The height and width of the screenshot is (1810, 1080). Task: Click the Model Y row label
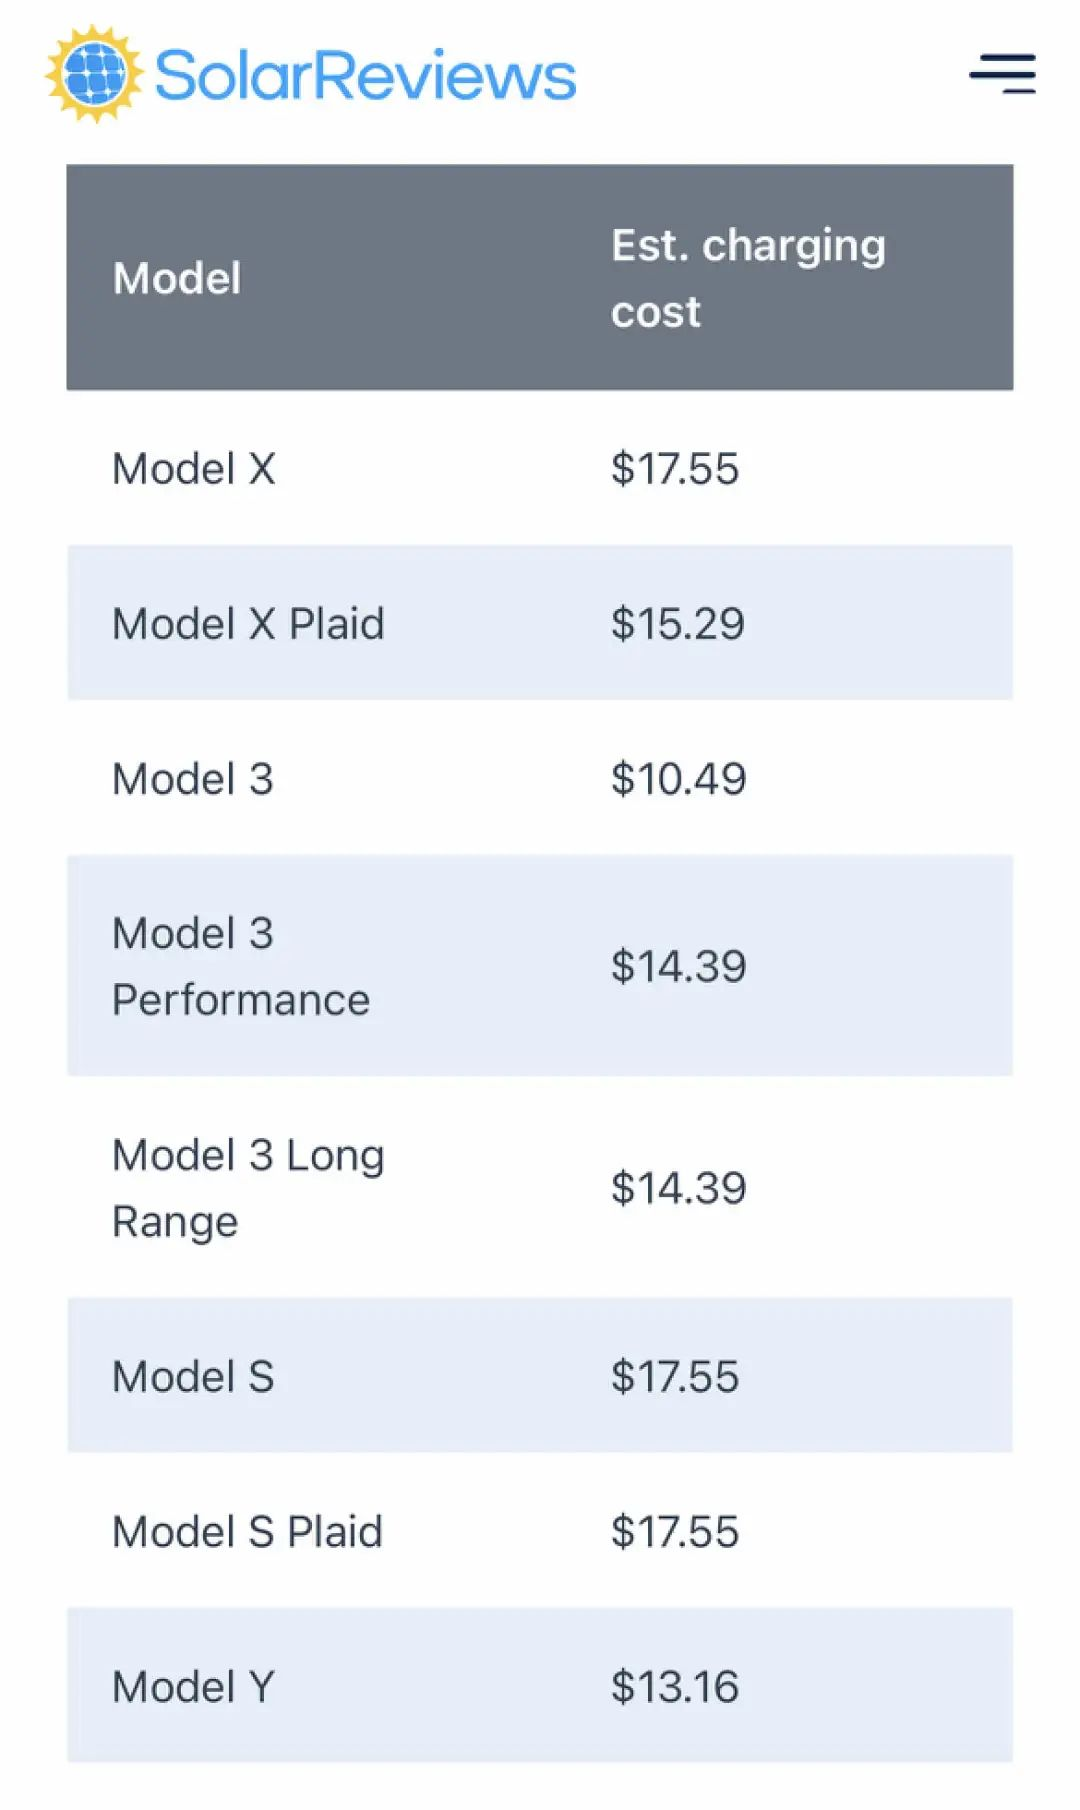tap(193, 1687)
